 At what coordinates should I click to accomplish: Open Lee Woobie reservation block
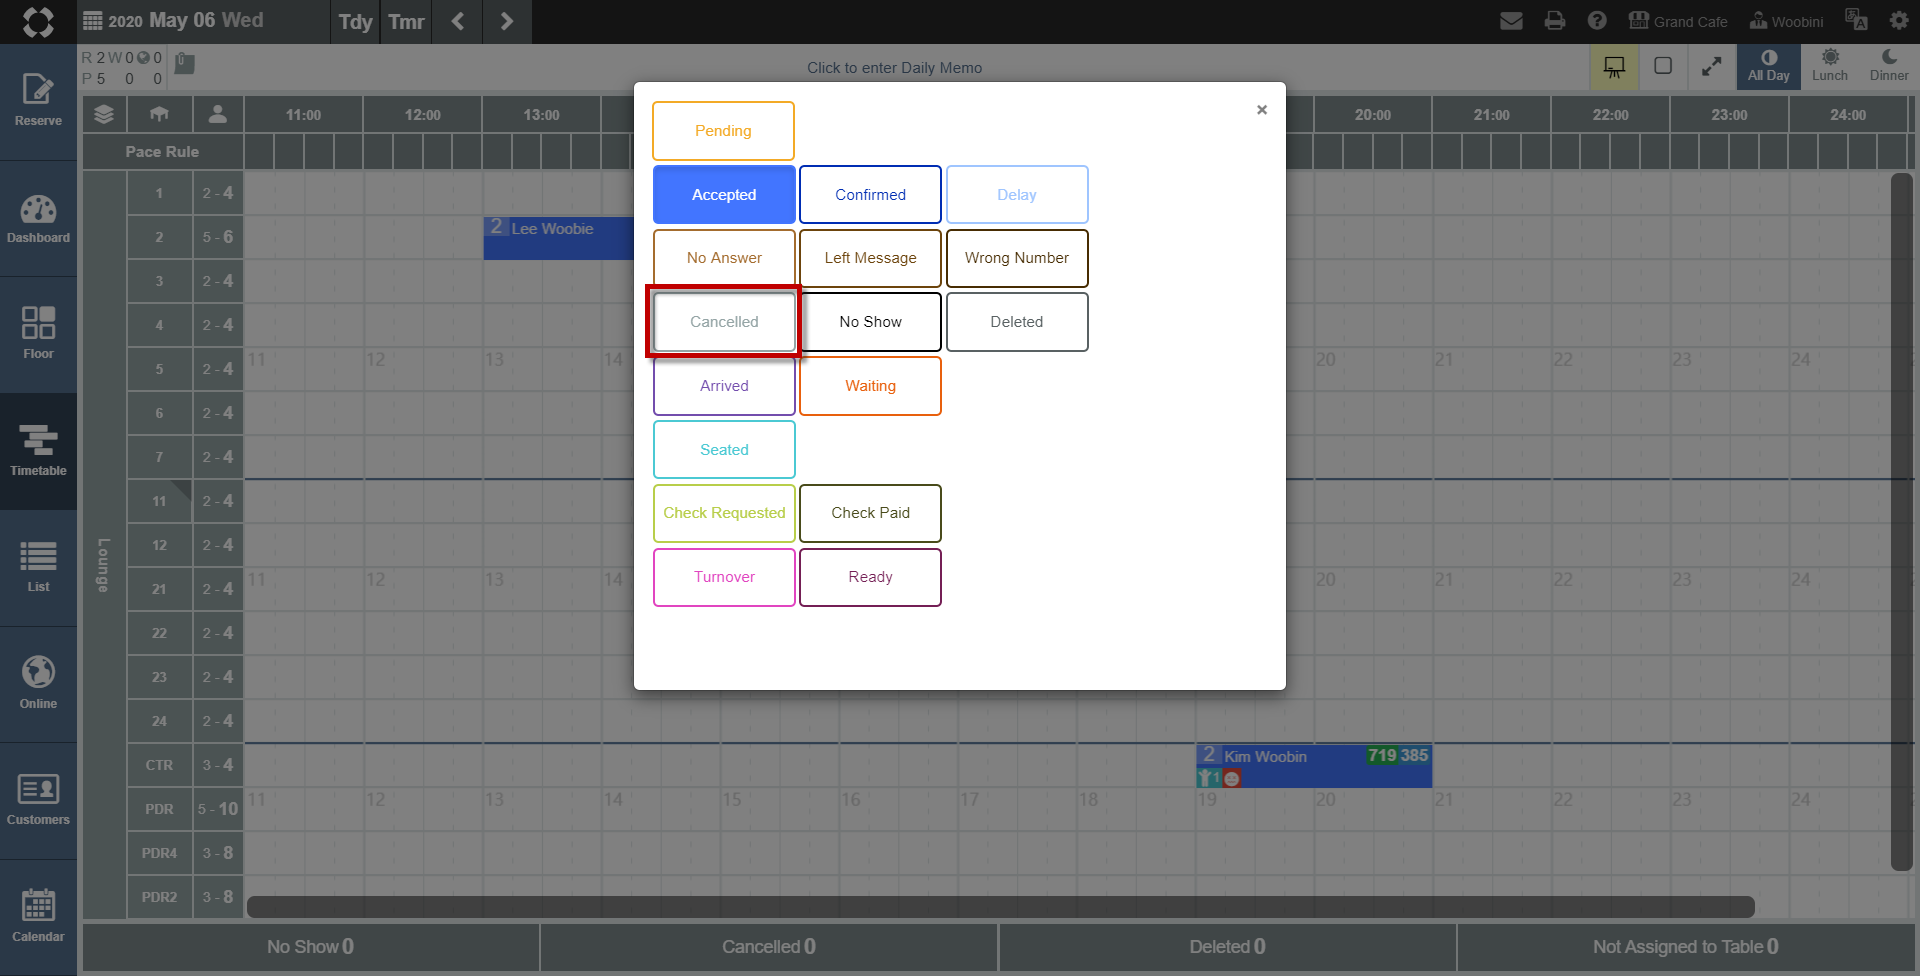pos(559,238)
